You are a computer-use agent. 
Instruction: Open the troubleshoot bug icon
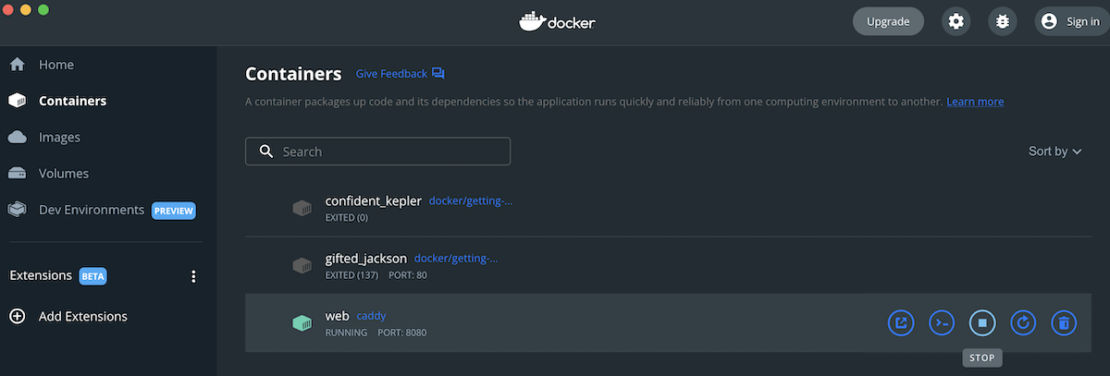[1002, 21]
